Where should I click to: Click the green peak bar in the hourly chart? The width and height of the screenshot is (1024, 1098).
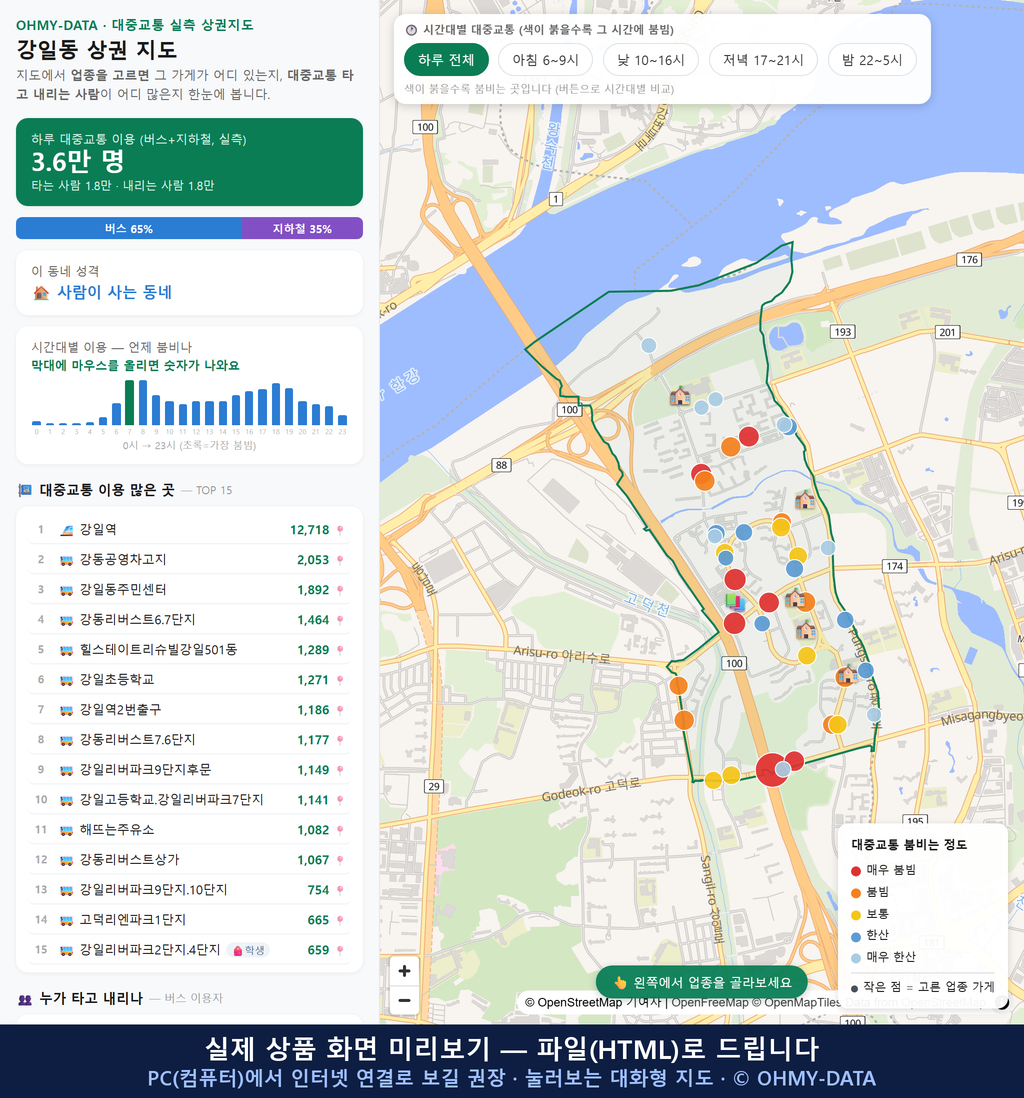point(130,403)
